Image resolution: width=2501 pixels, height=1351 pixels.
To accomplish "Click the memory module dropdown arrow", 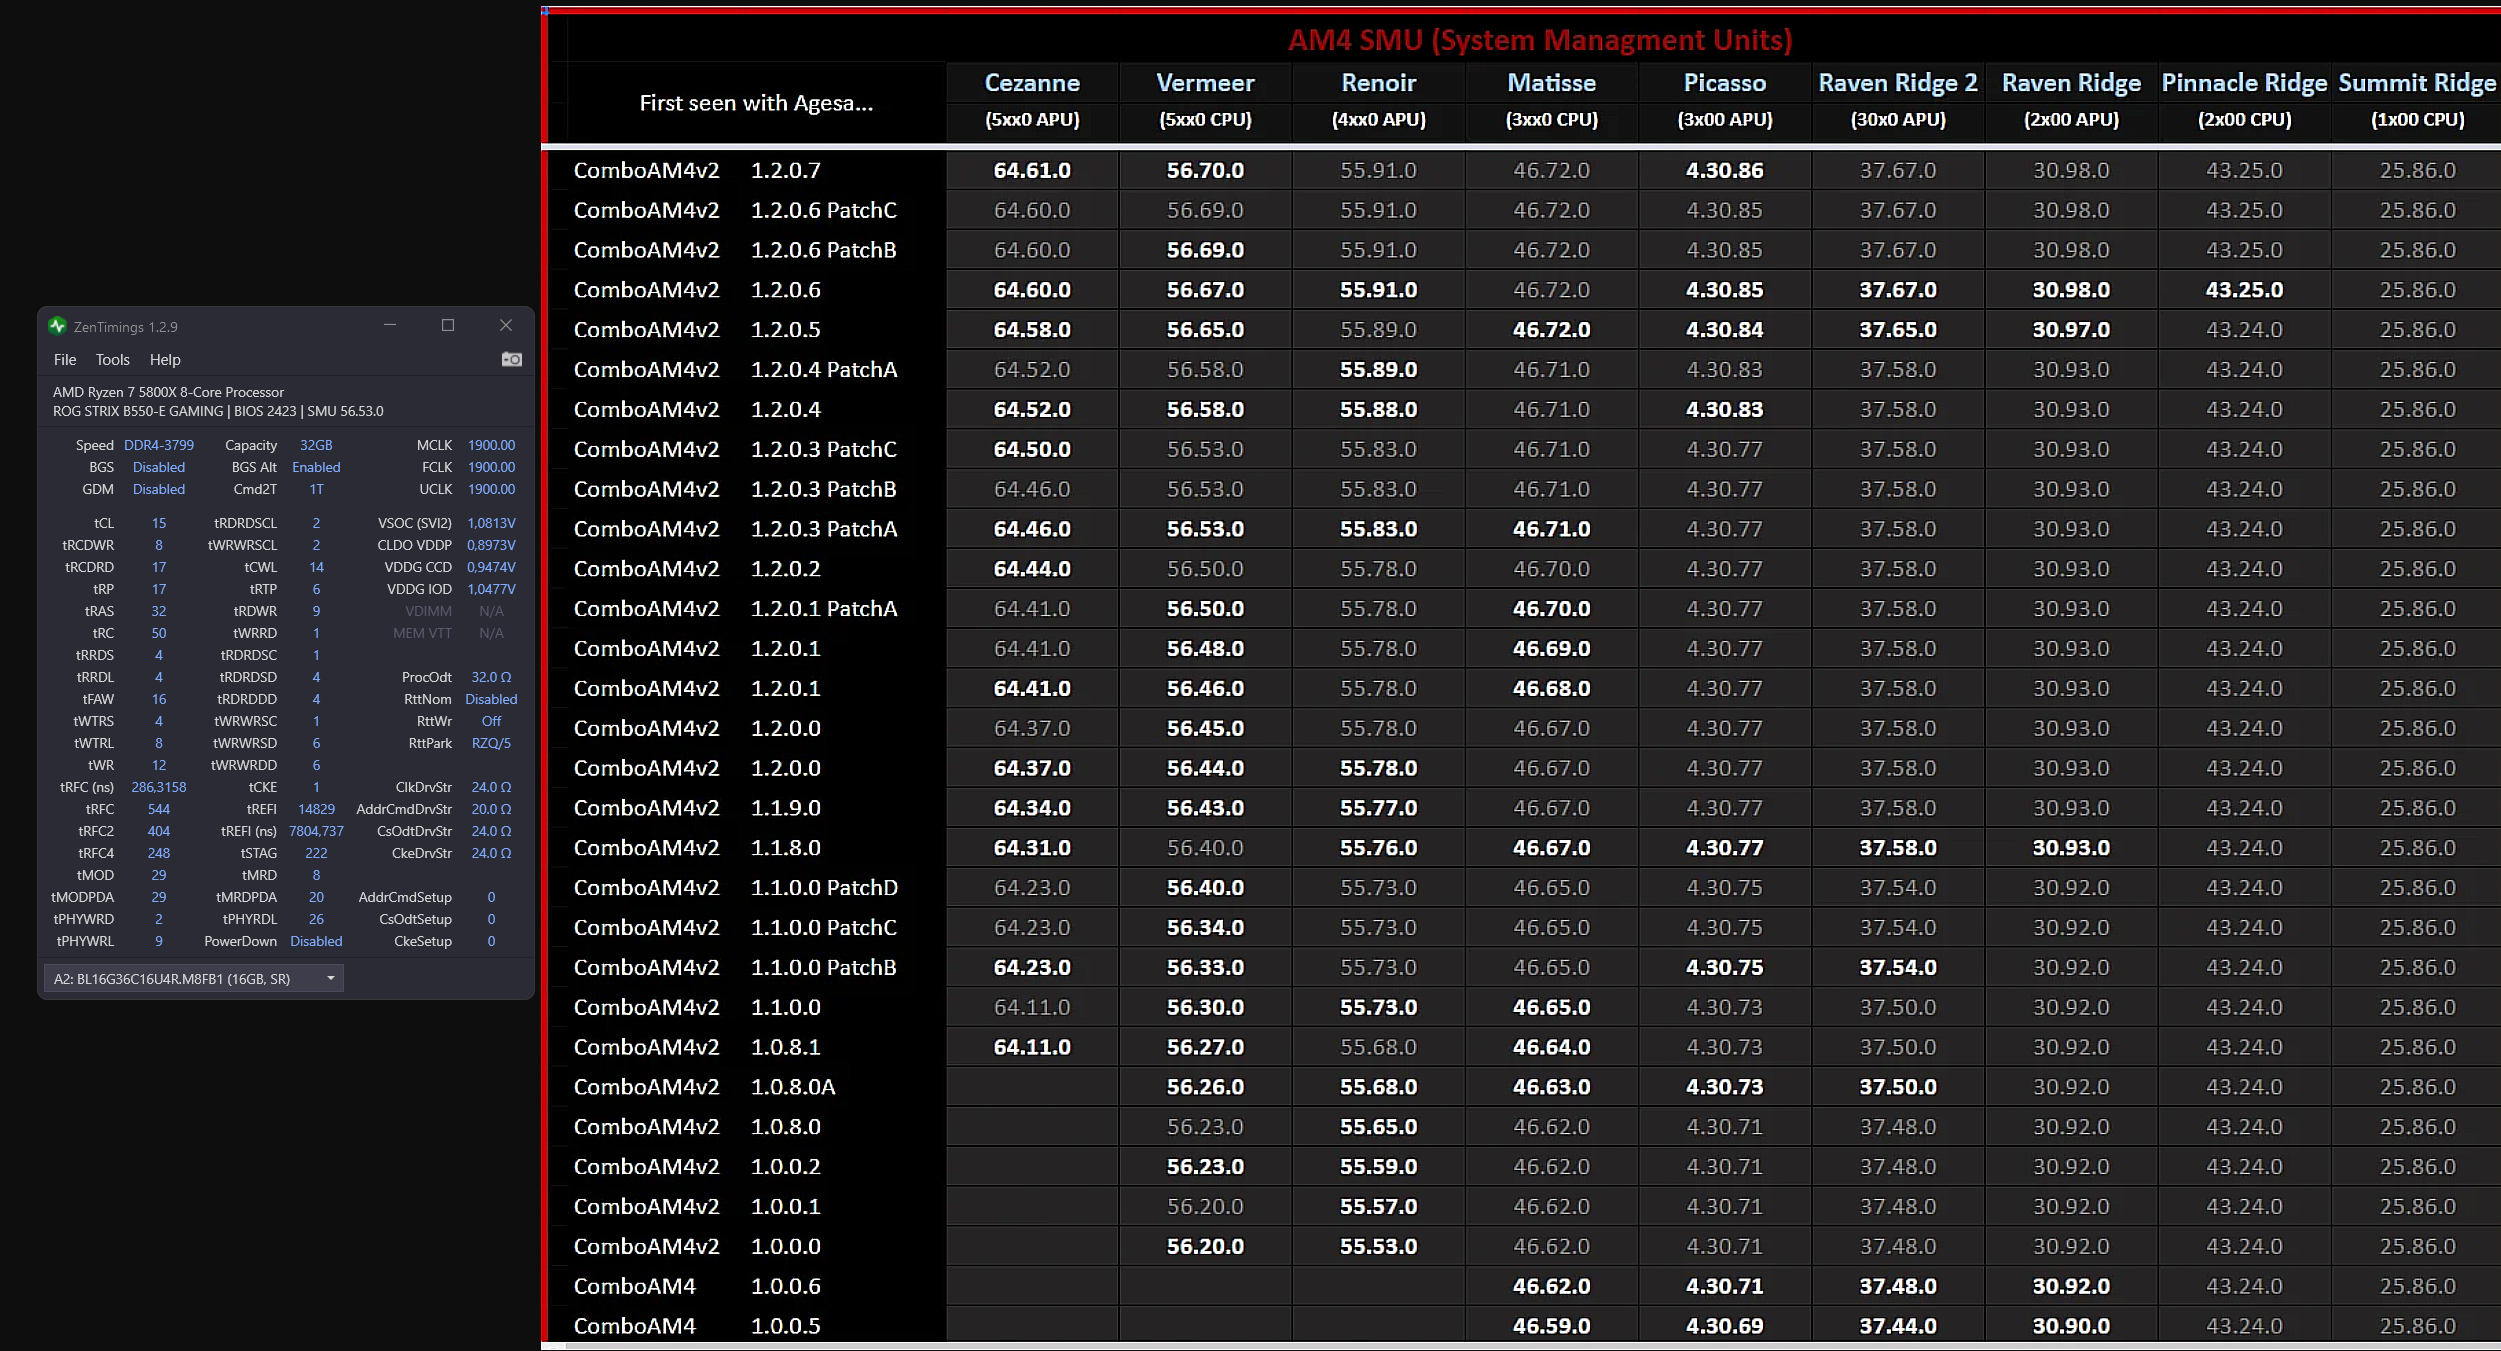I will pyautogui.click(x=331, y=978).
